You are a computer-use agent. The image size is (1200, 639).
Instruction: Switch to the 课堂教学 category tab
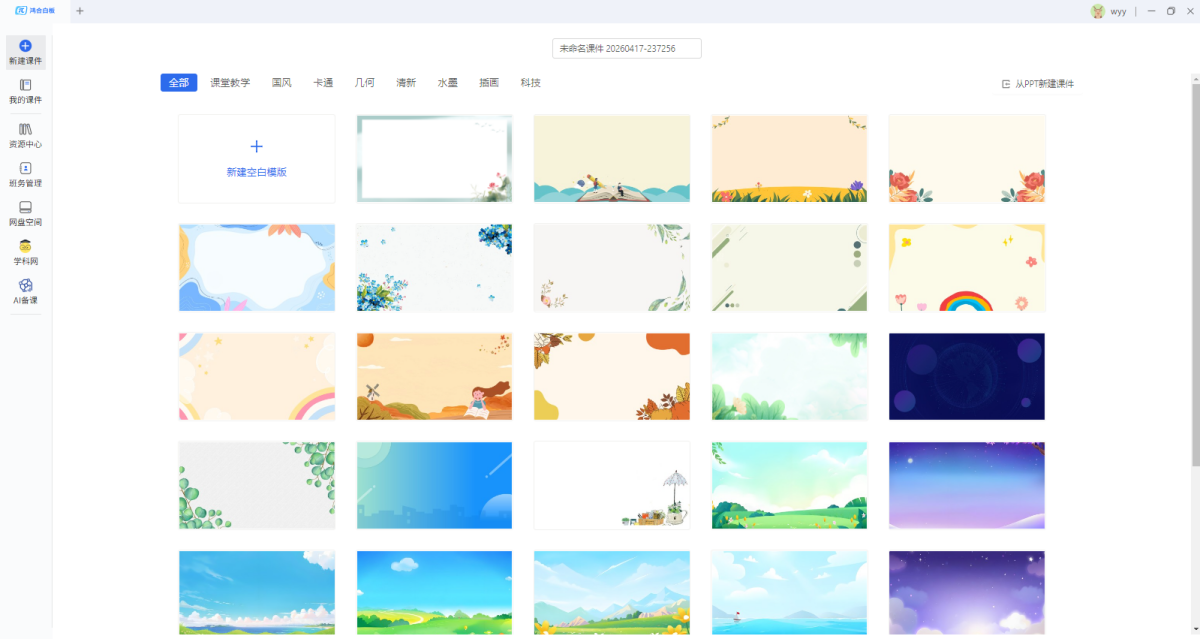(230, 83)
